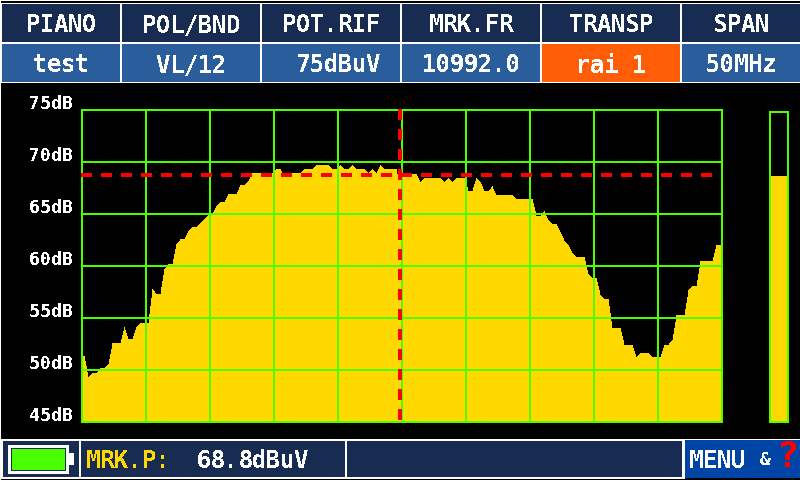Click the 70dB axis label
800x480 pixels.
tap(51, 155)
